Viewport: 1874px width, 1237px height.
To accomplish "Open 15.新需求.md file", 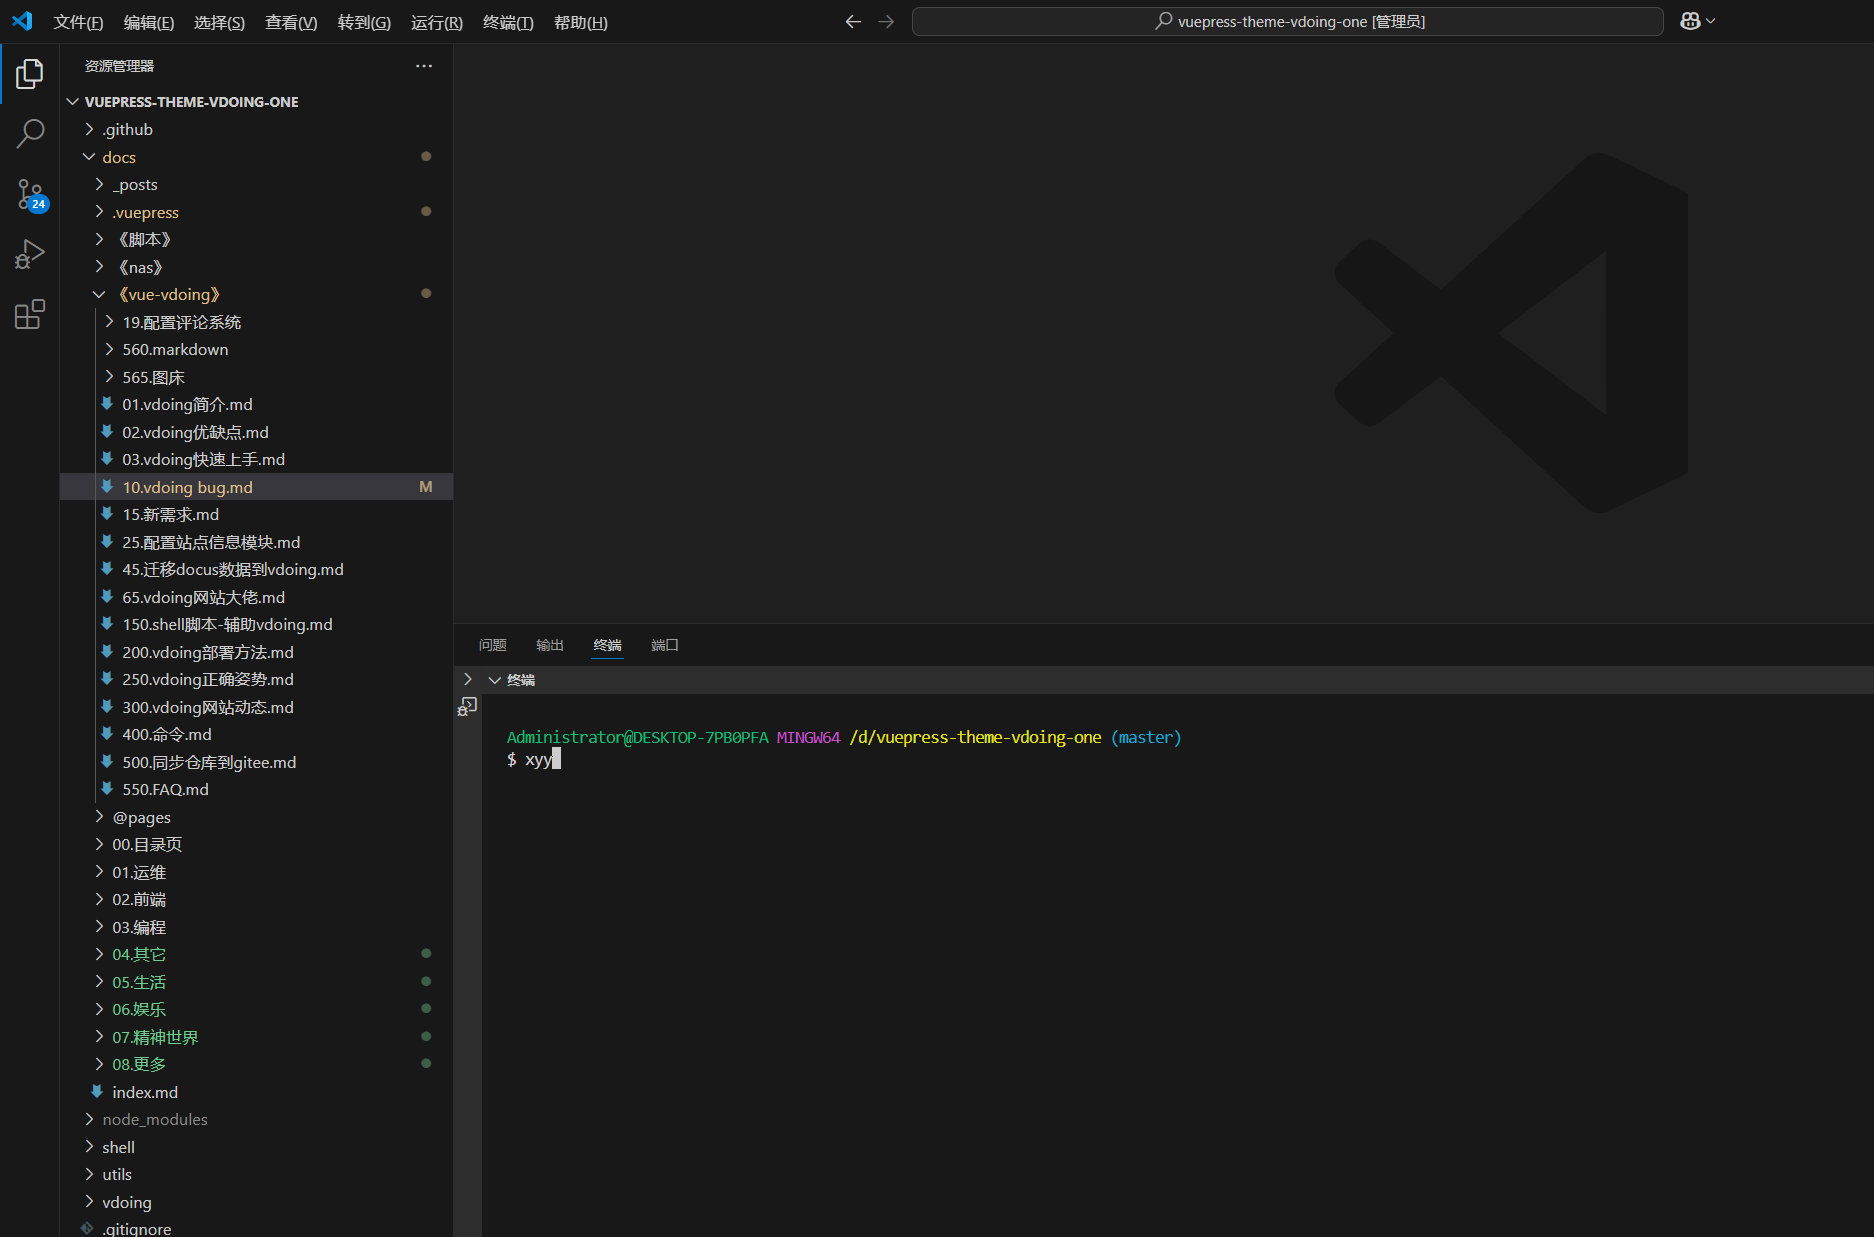I will point(256,514).
